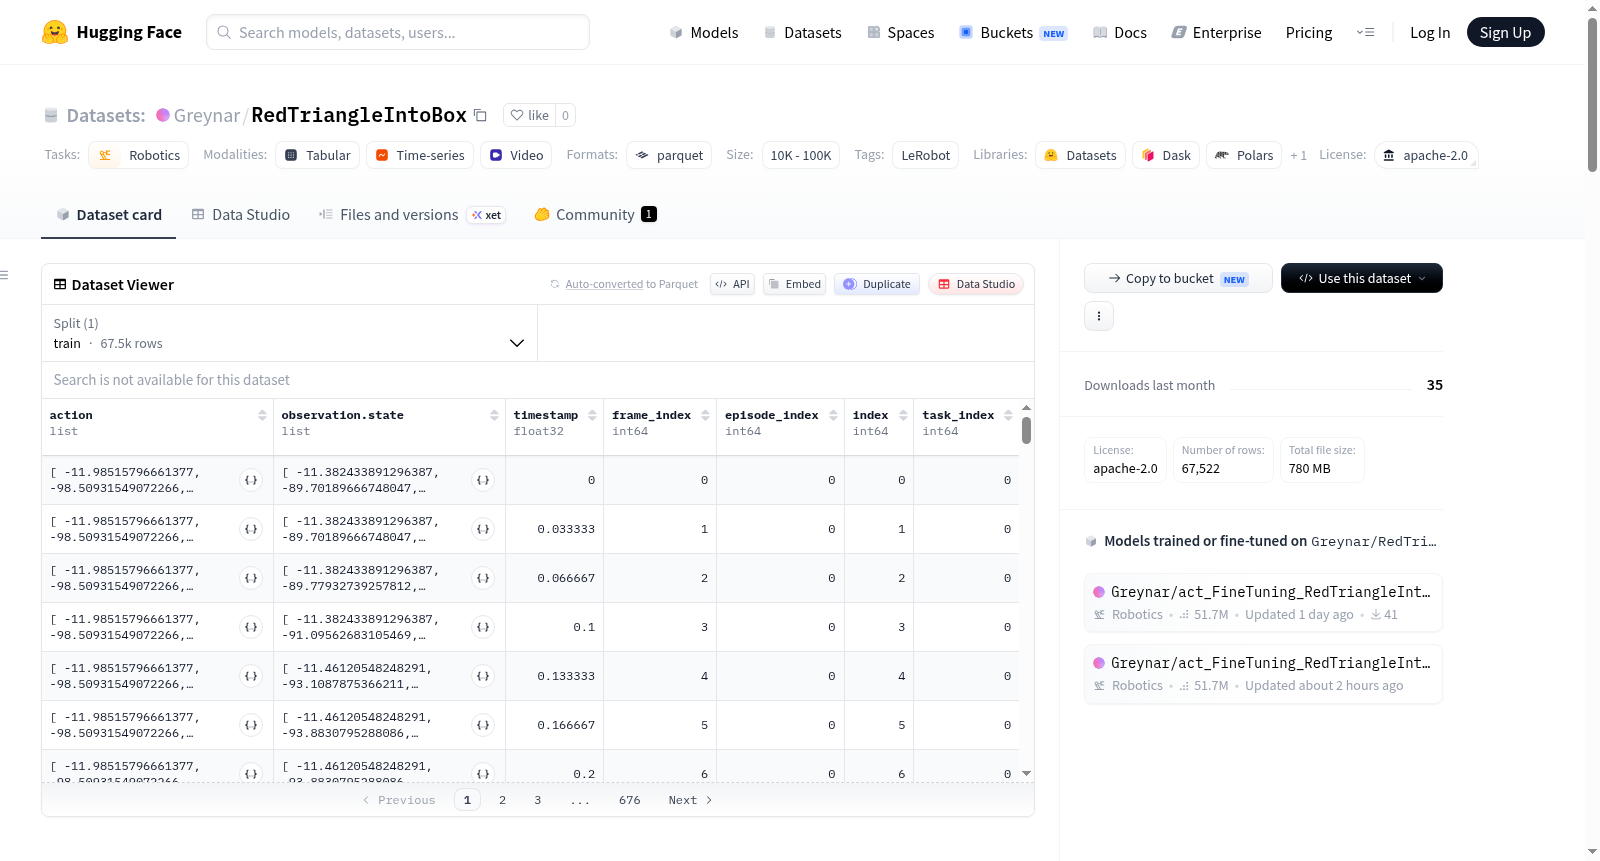Copy dataset name with the copy icon
The width and height of the screenshot is (1600, 861).
tap(480, 115)
